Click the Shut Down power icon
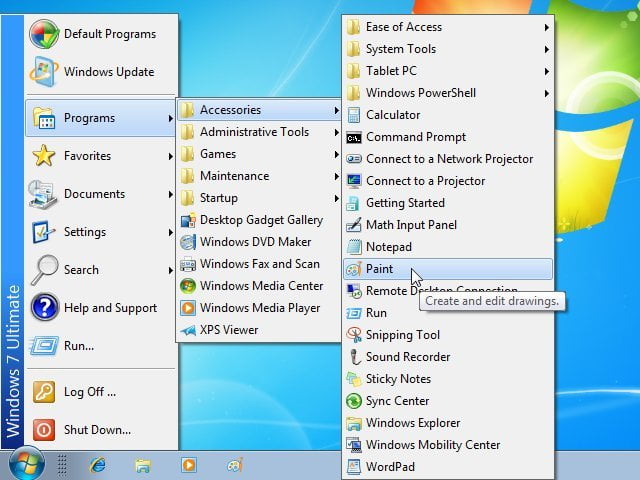Viewport: 640px width, 480px height. click(44, 430)
